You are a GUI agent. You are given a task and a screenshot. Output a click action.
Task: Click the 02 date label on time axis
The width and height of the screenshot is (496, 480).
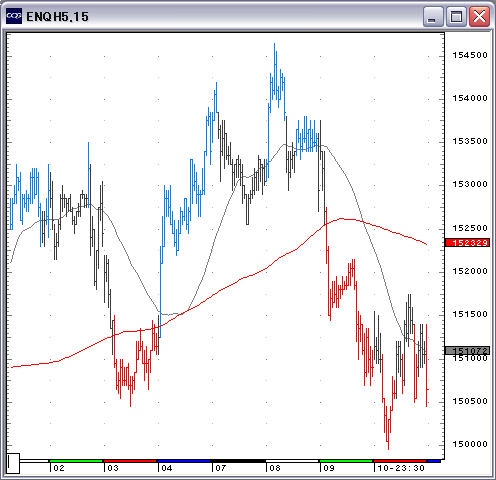59,468
